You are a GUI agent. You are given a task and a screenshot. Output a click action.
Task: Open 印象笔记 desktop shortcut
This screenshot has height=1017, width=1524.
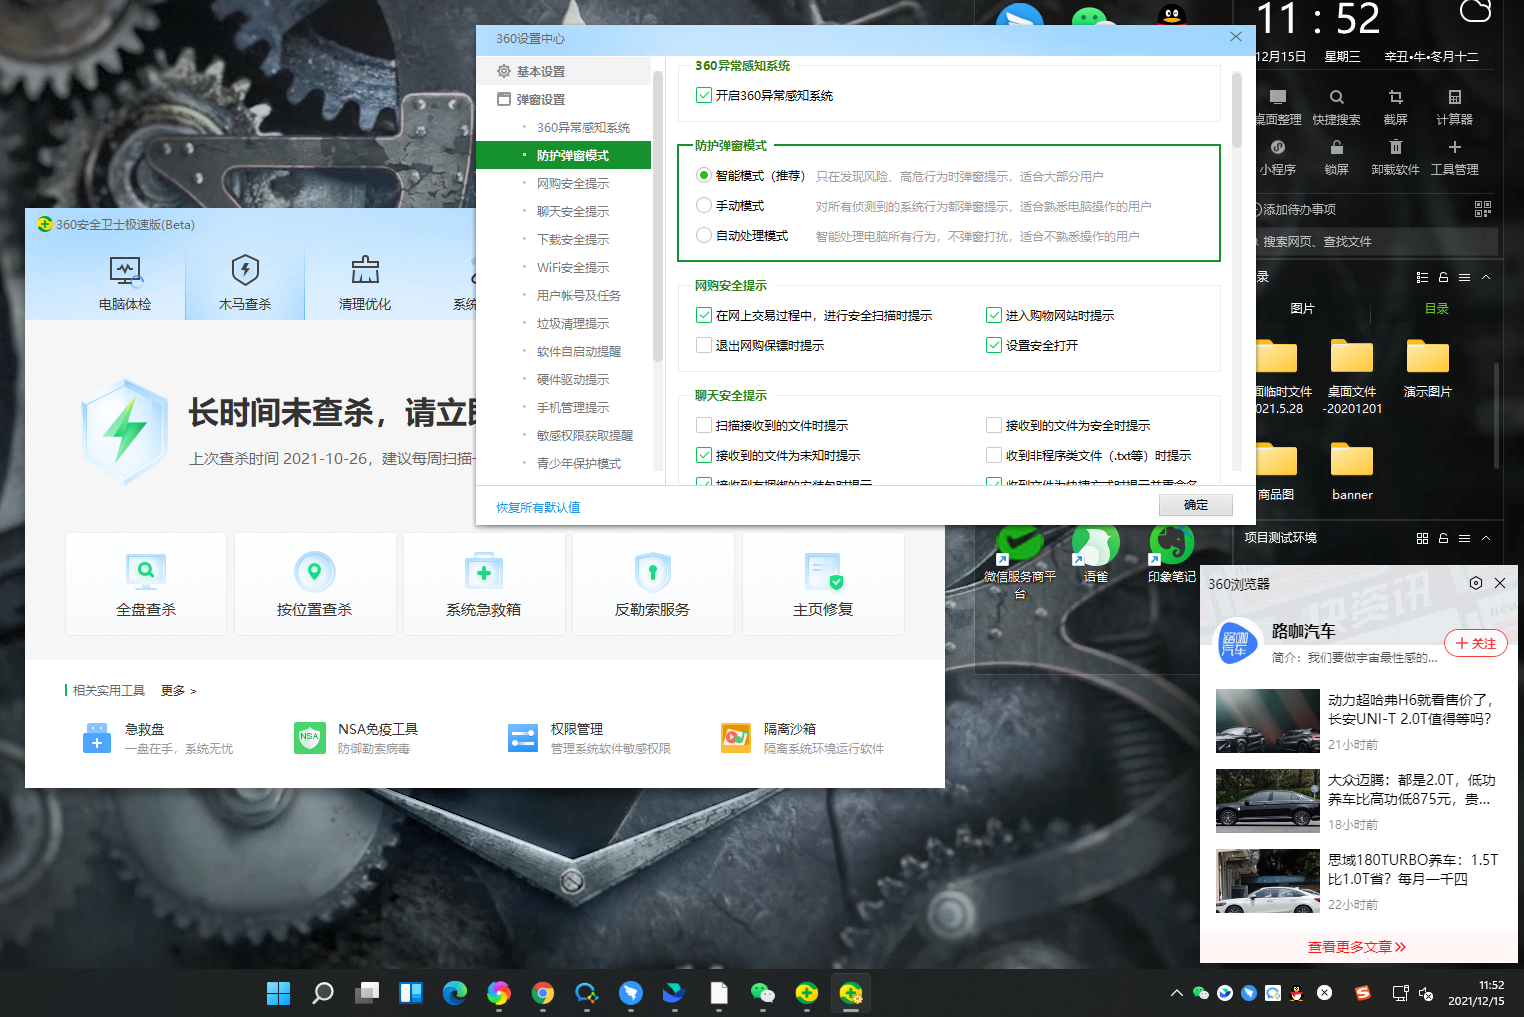[1172, 553]
